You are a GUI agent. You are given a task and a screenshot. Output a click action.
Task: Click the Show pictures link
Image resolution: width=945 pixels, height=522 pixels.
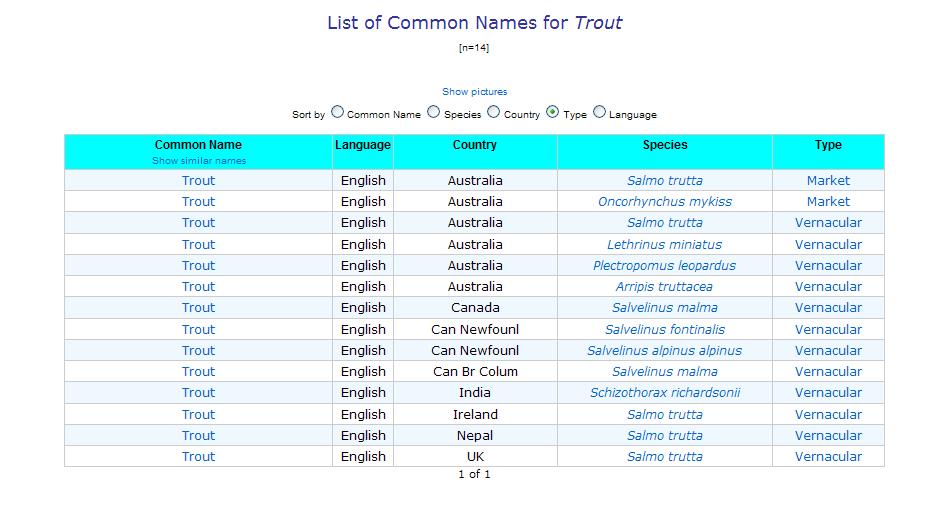[474, 92]
